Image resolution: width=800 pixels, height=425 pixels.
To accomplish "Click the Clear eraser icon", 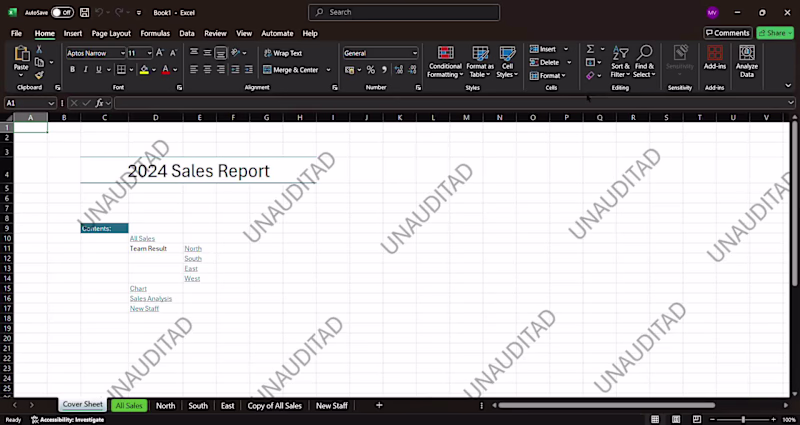I will 590,76.
